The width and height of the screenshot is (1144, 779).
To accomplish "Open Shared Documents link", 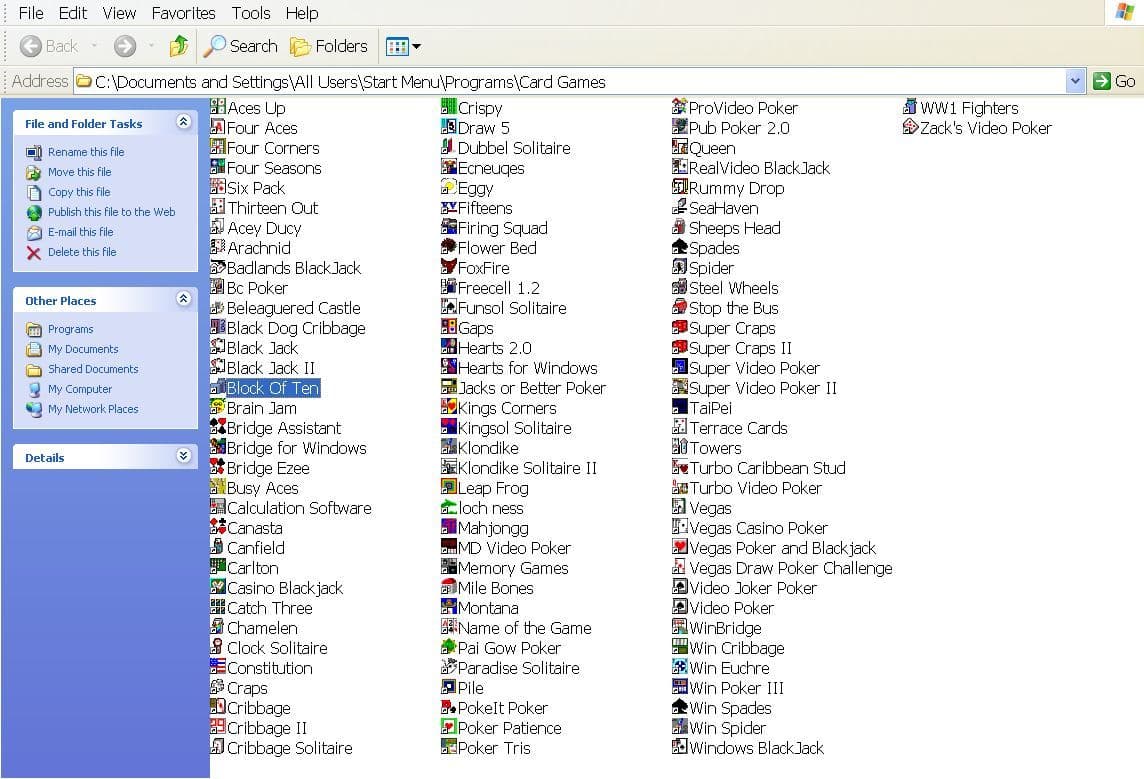I will (x=93, y=369).
